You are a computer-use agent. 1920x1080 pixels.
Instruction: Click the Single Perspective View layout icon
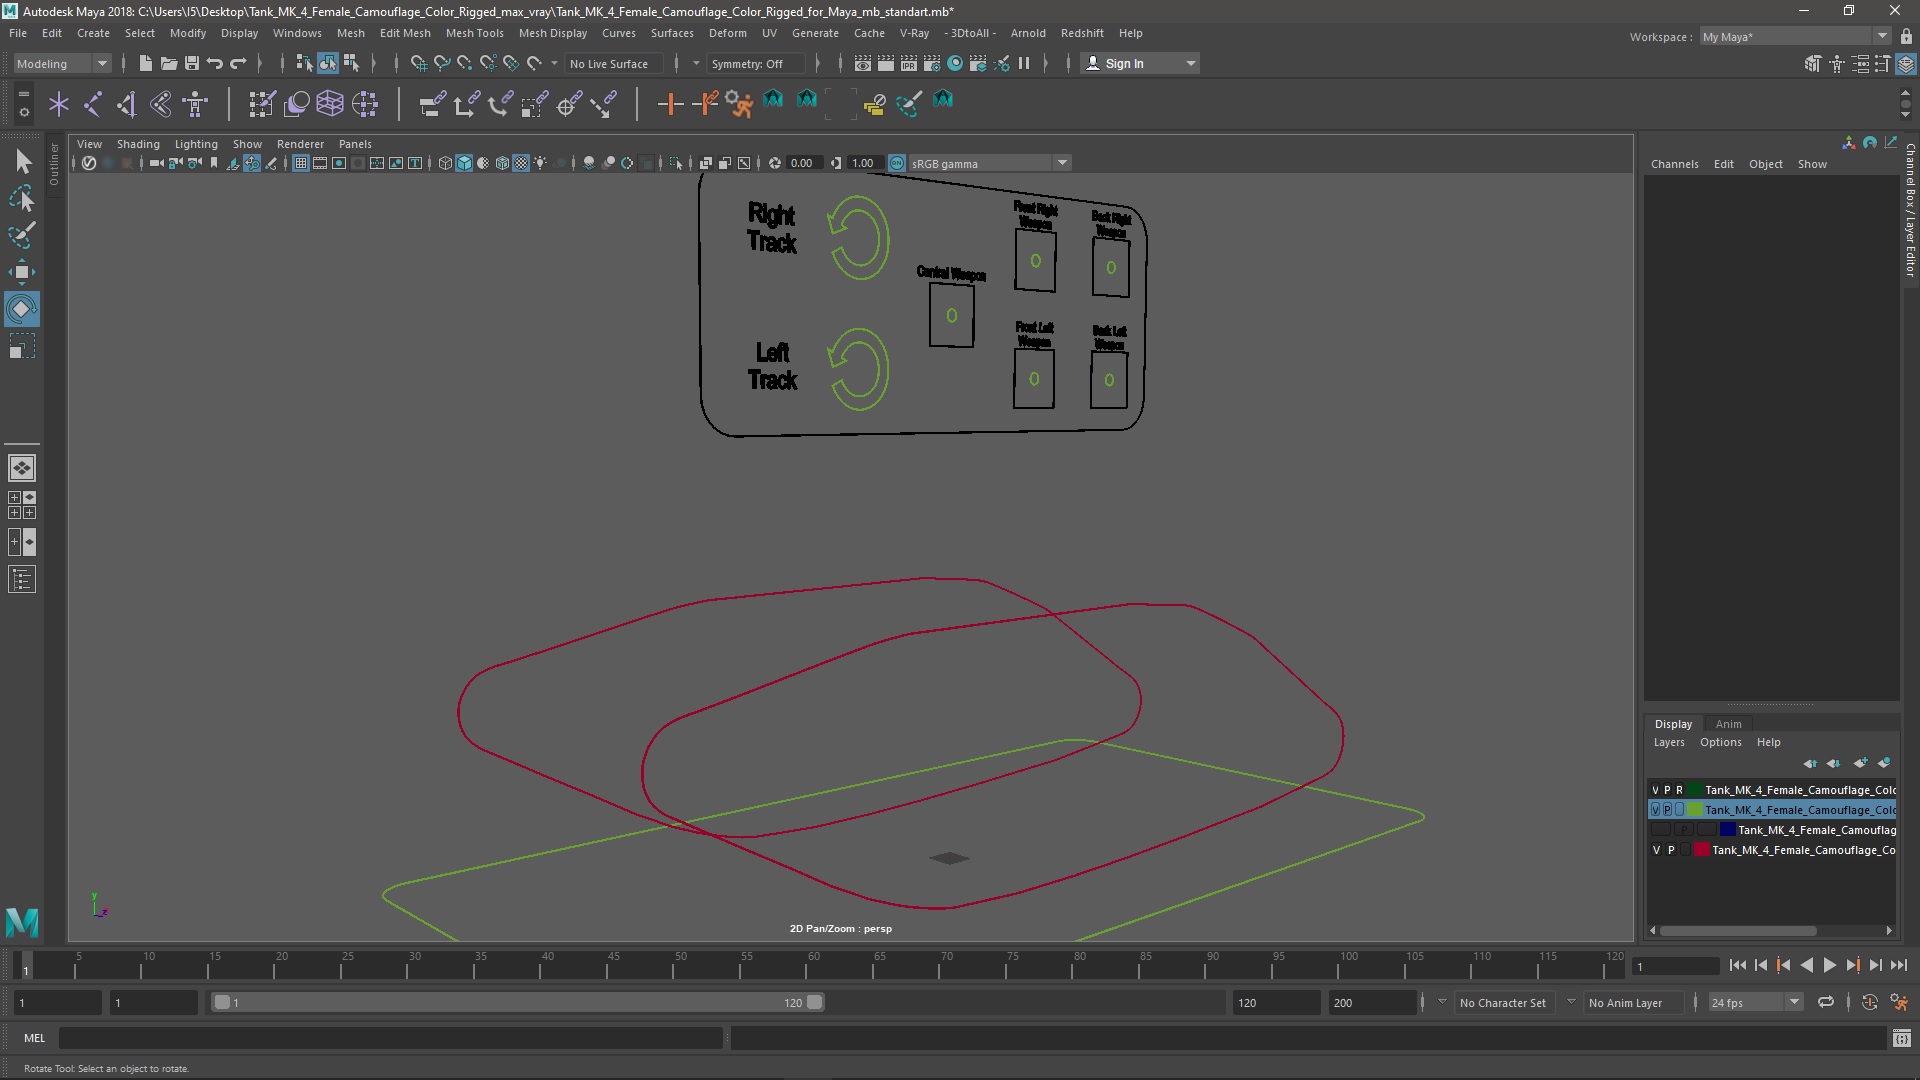click(x=22, y=468)
